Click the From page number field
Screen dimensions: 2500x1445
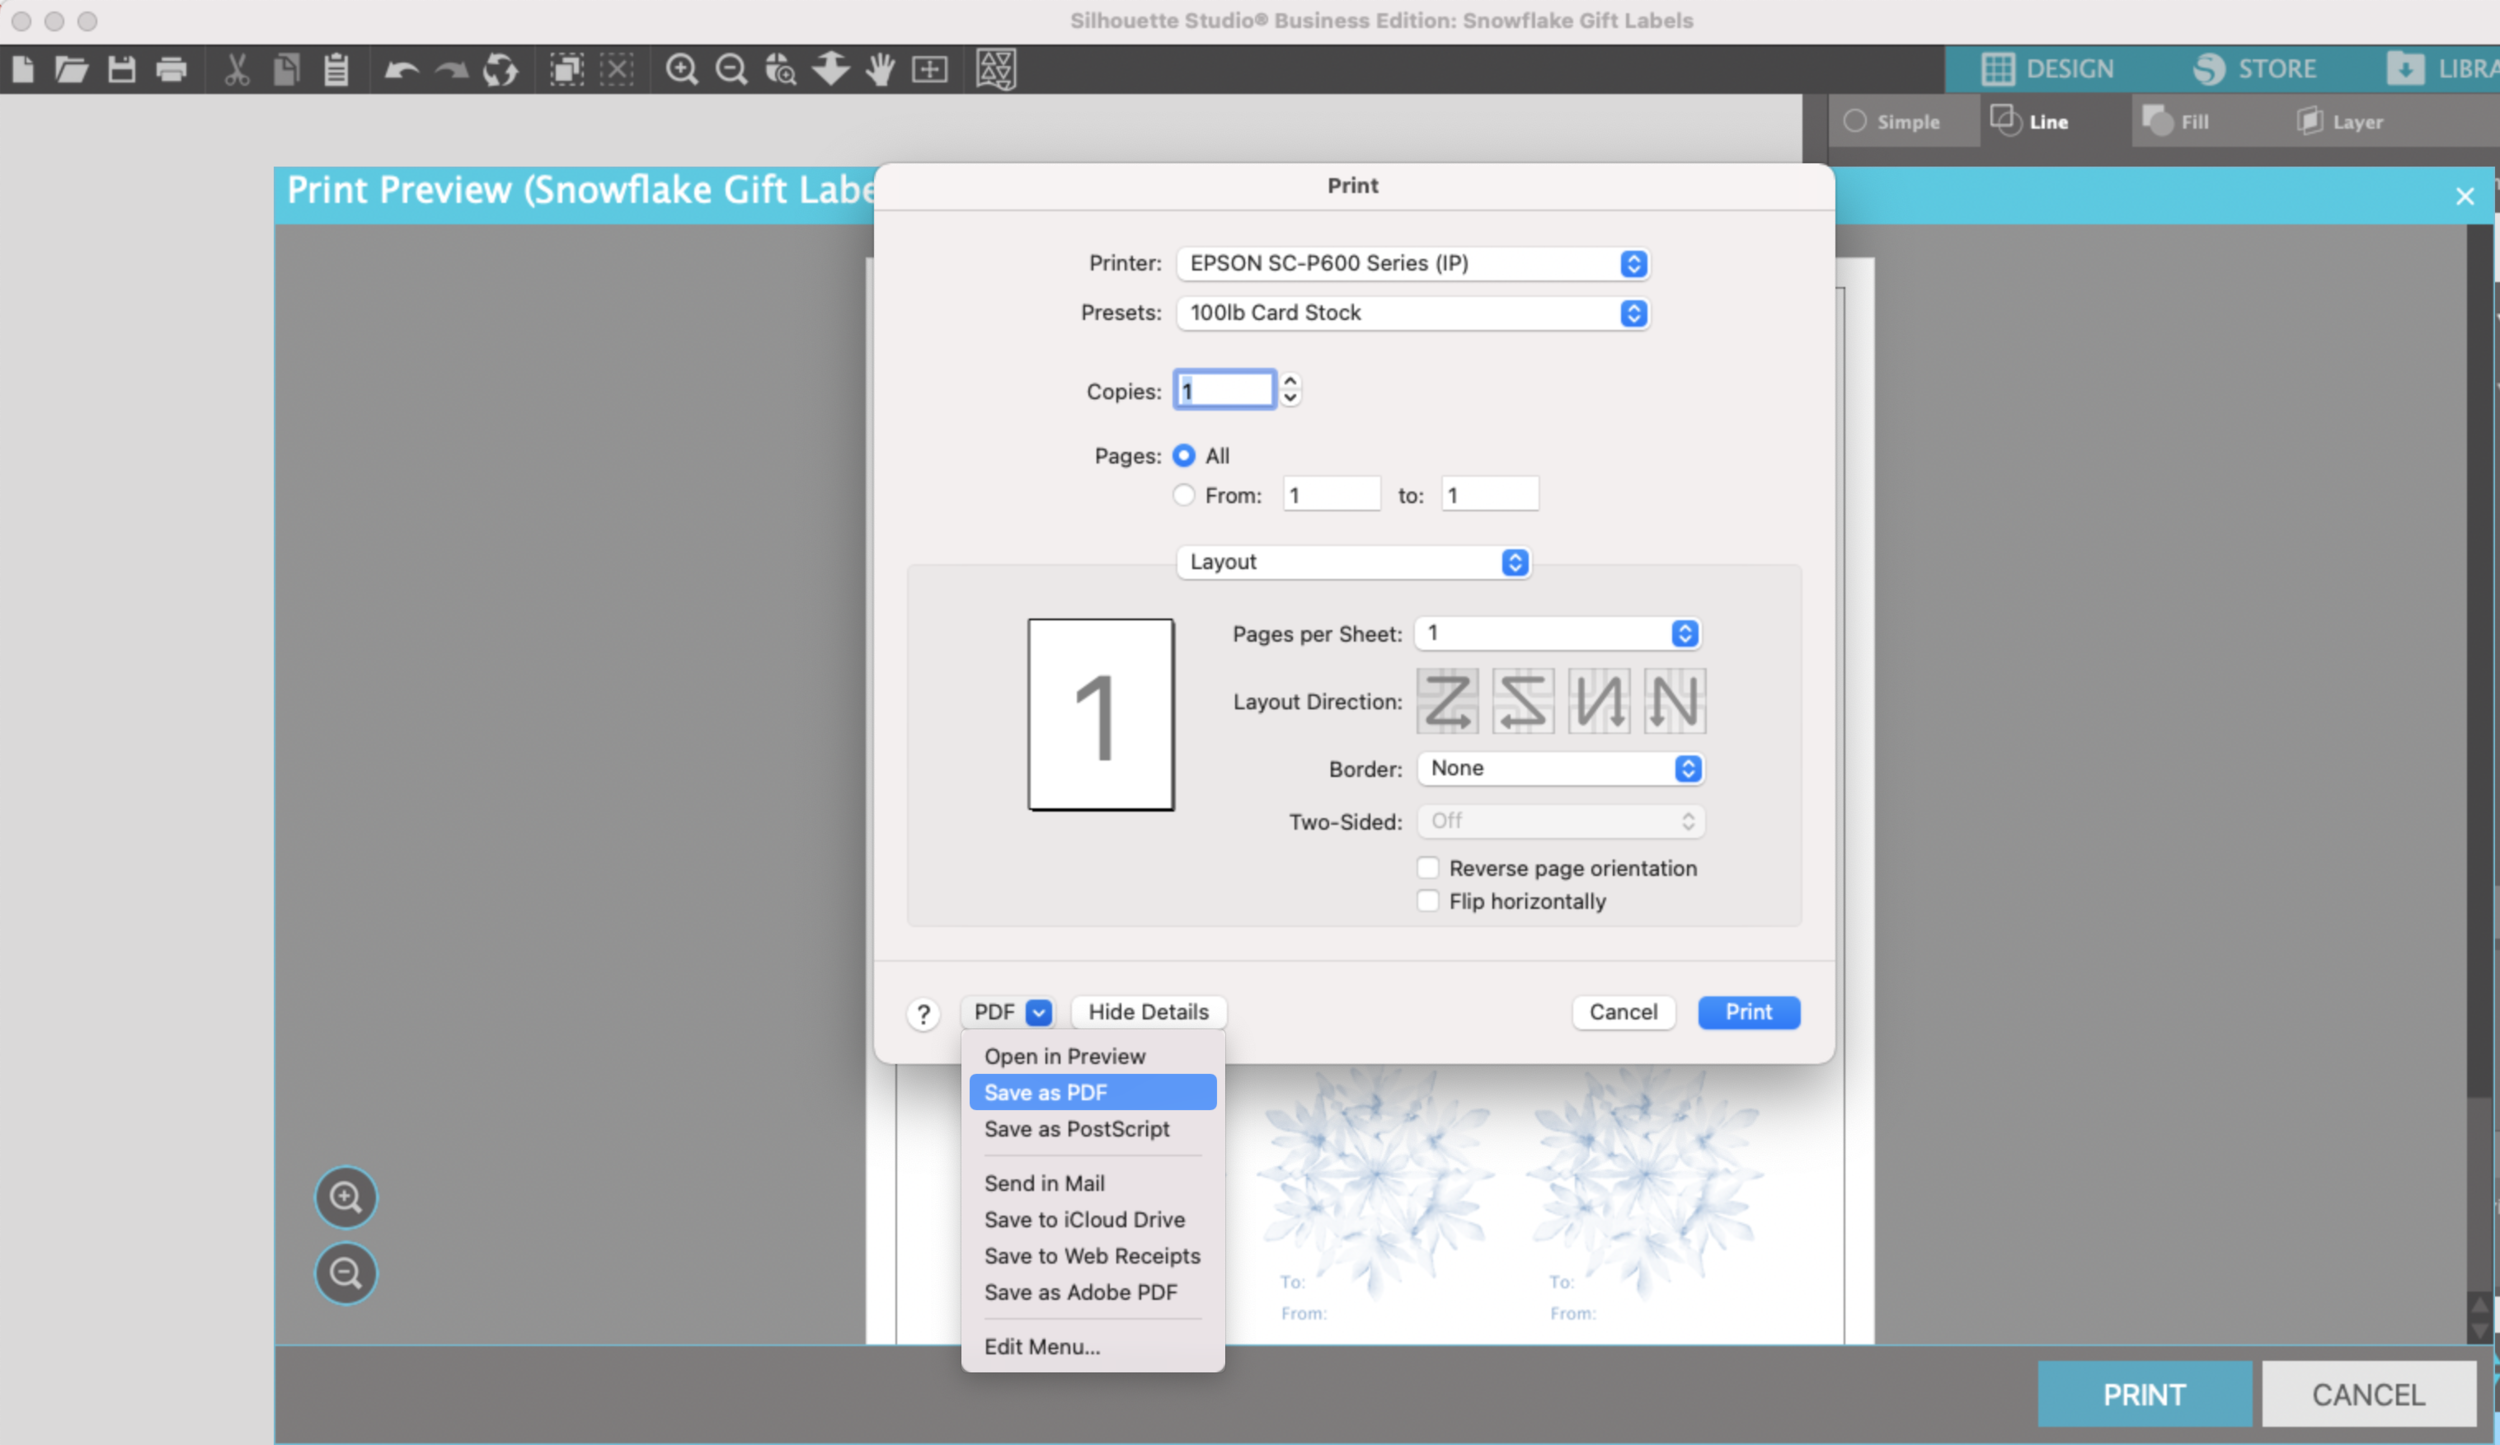tap(1331, 495)
